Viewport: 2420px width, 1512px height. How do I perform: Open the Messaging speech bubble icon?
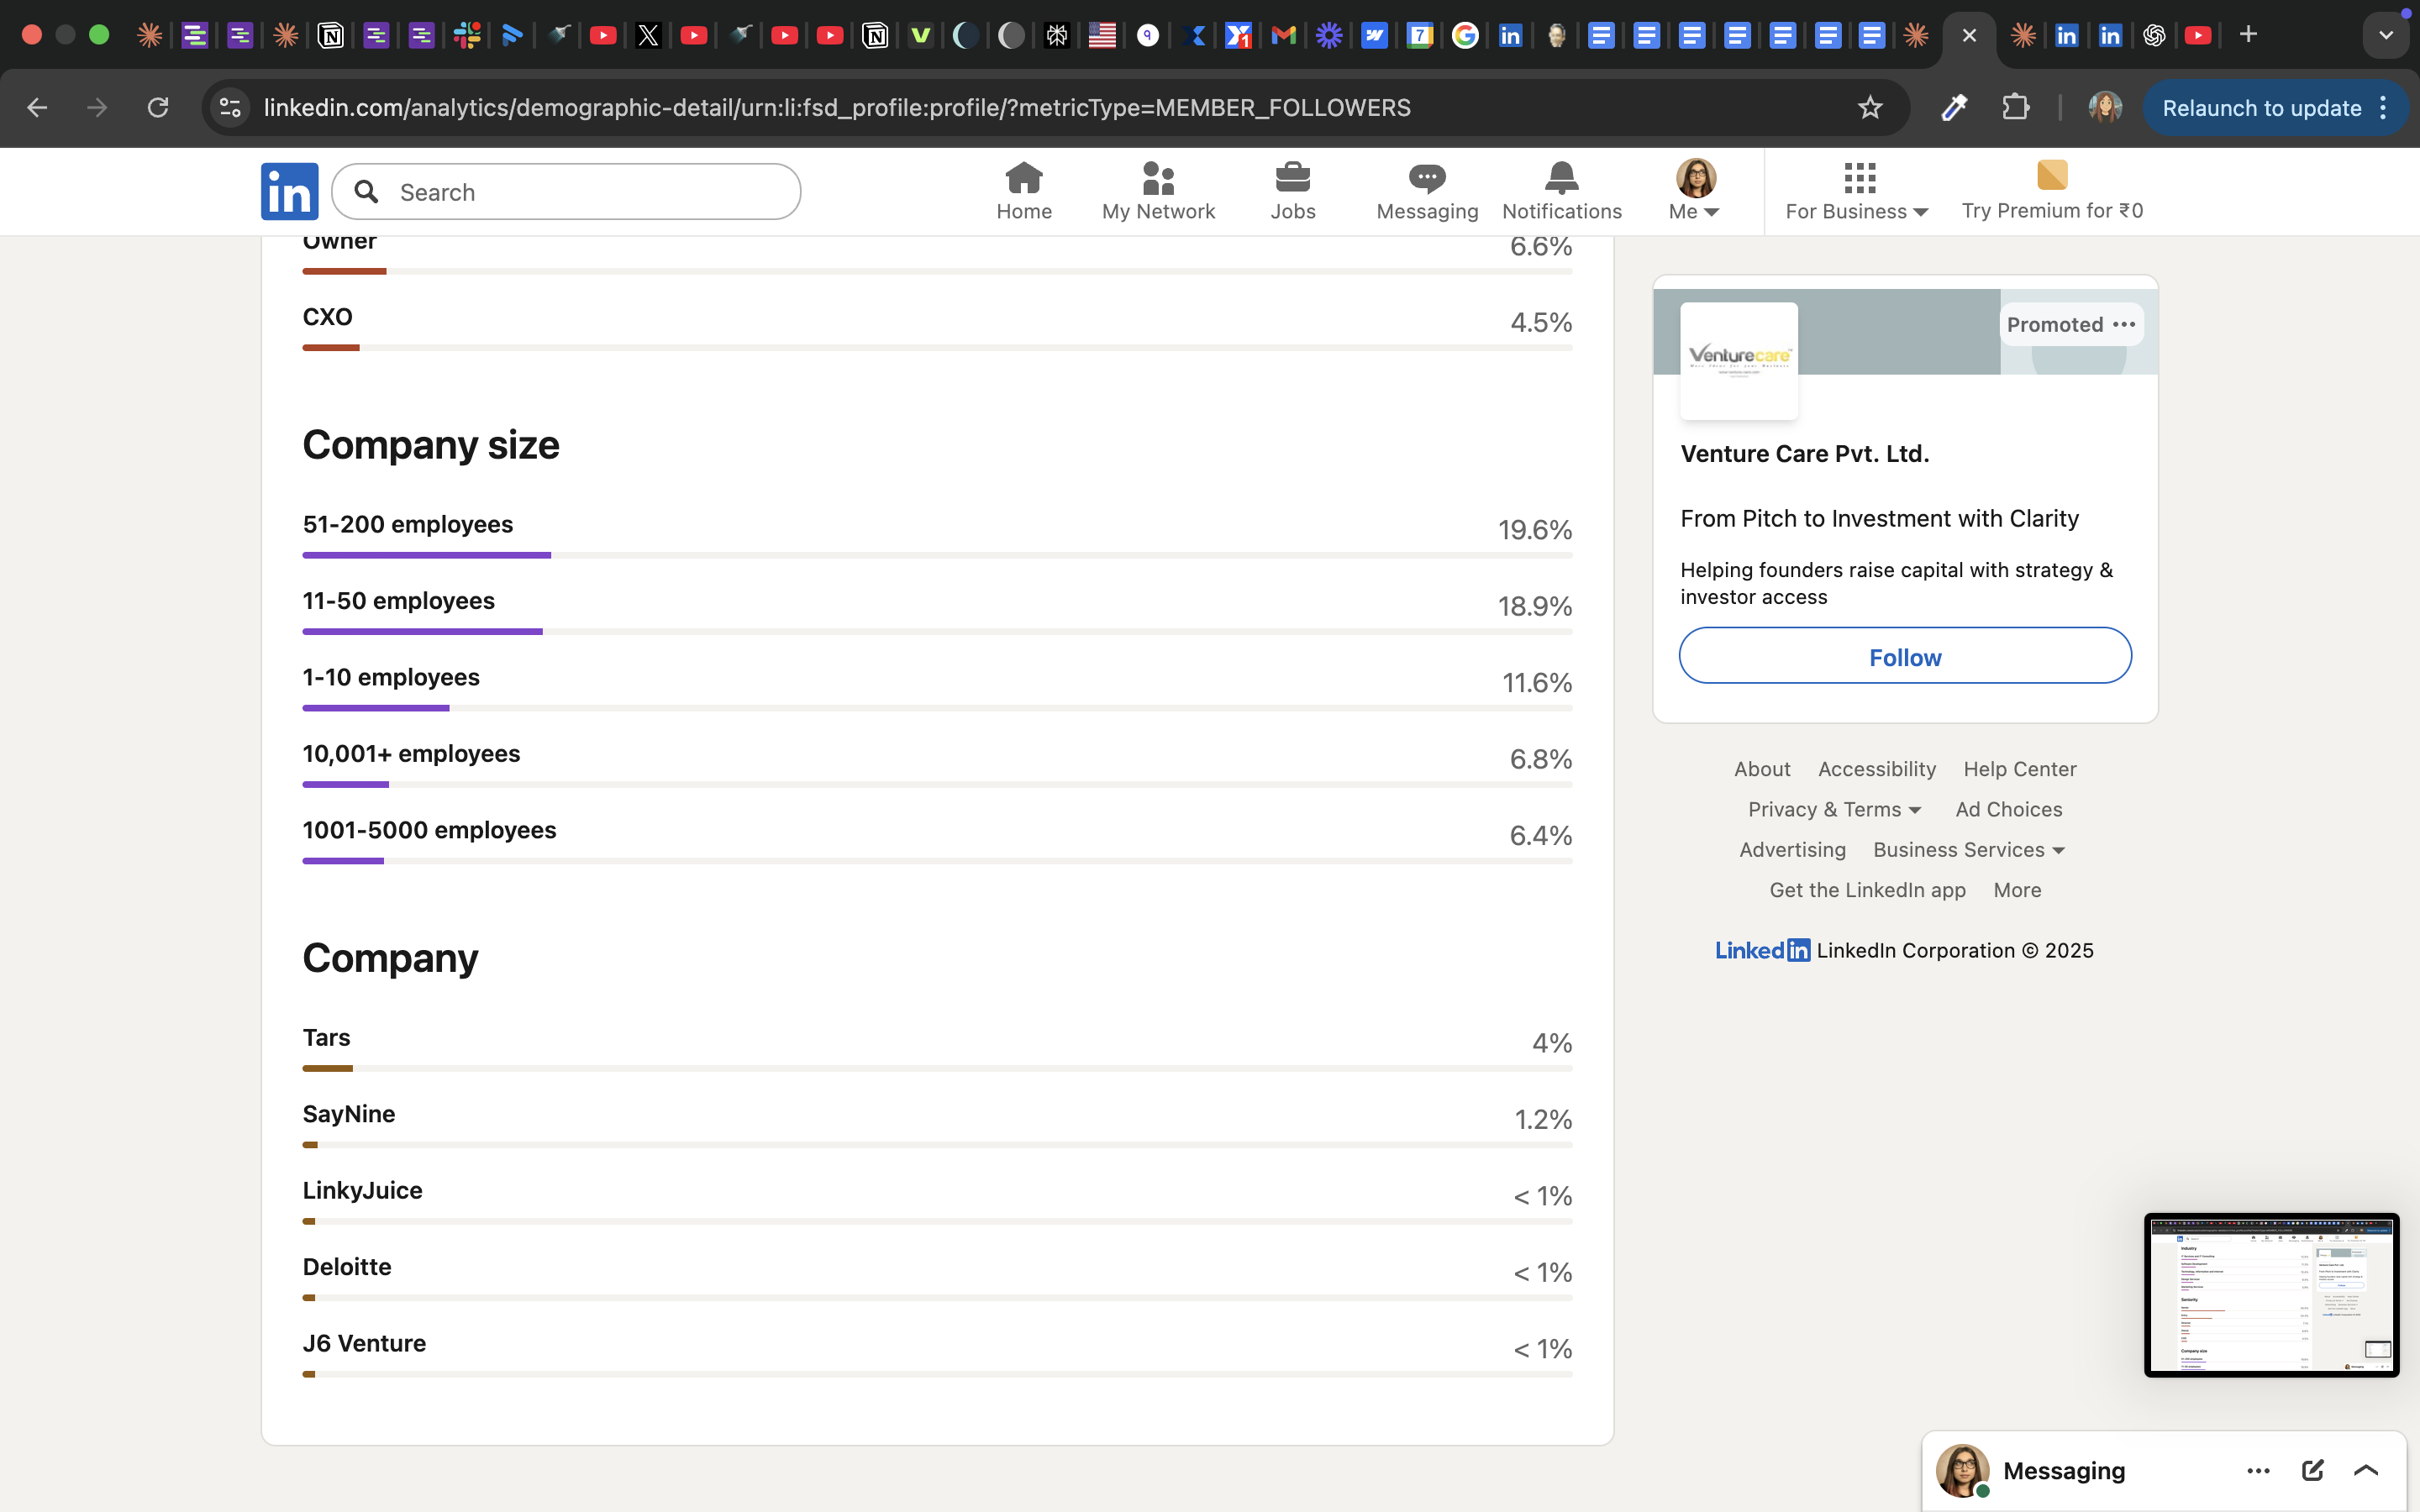(1426, 178)
